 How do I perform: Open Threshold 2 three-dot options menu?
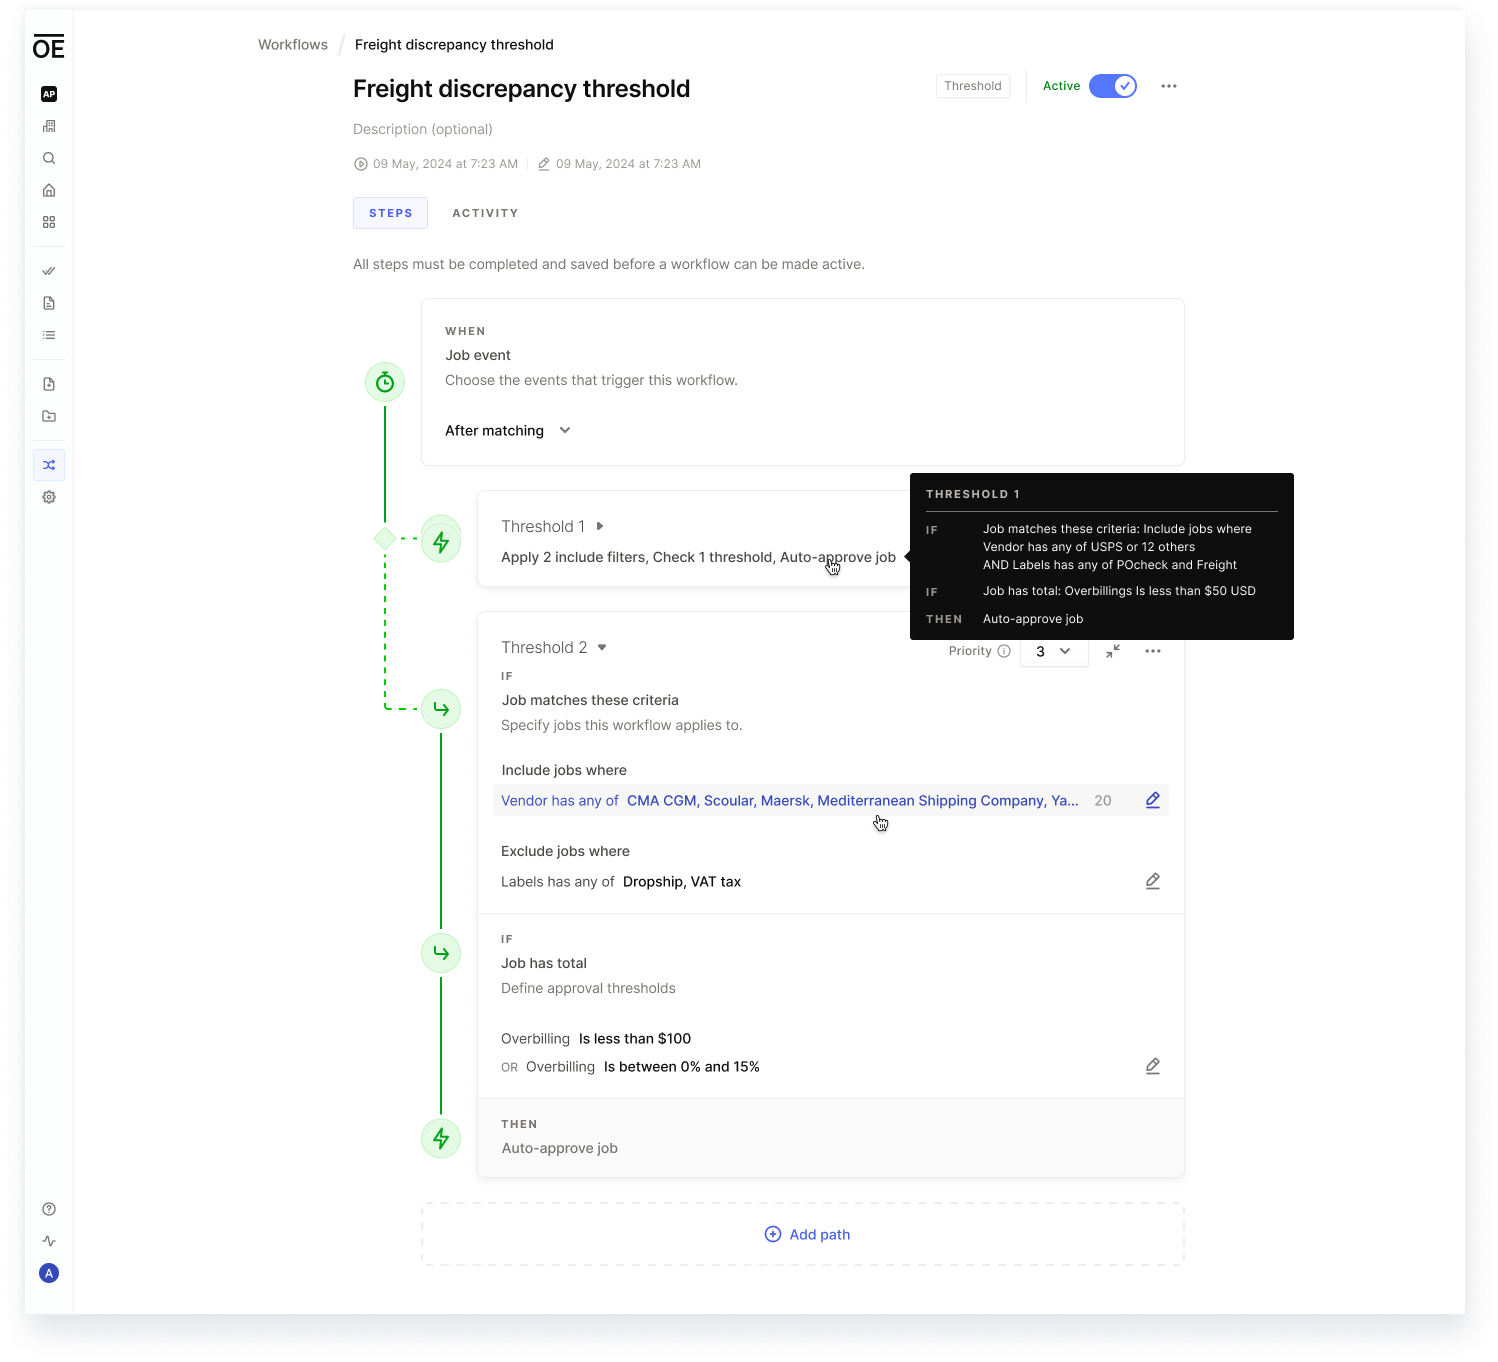pos(1153,651)
